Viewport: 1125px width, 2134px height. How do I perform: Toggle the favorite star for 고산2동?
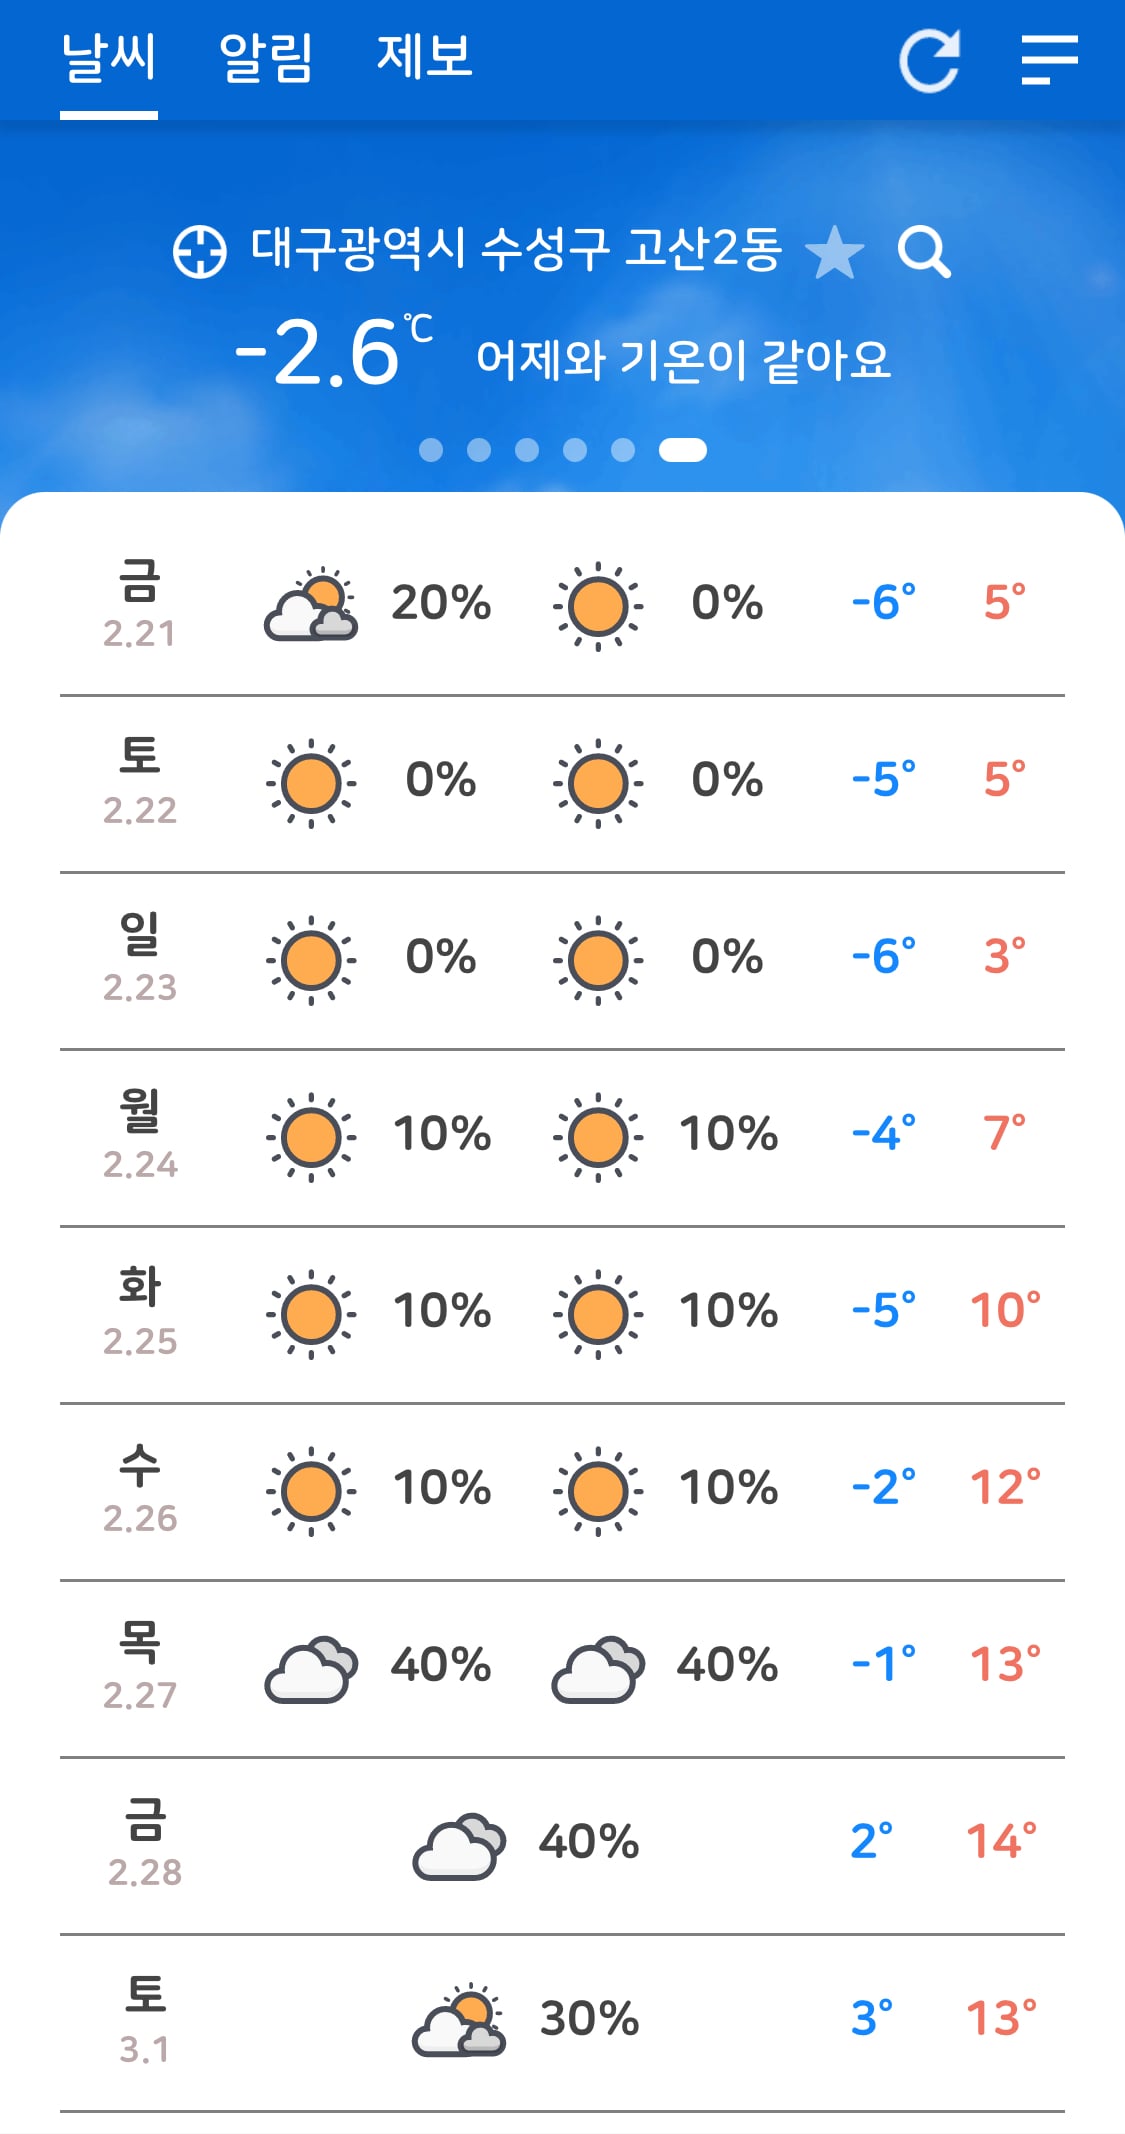pyautogui.click(x=834, y=252)
